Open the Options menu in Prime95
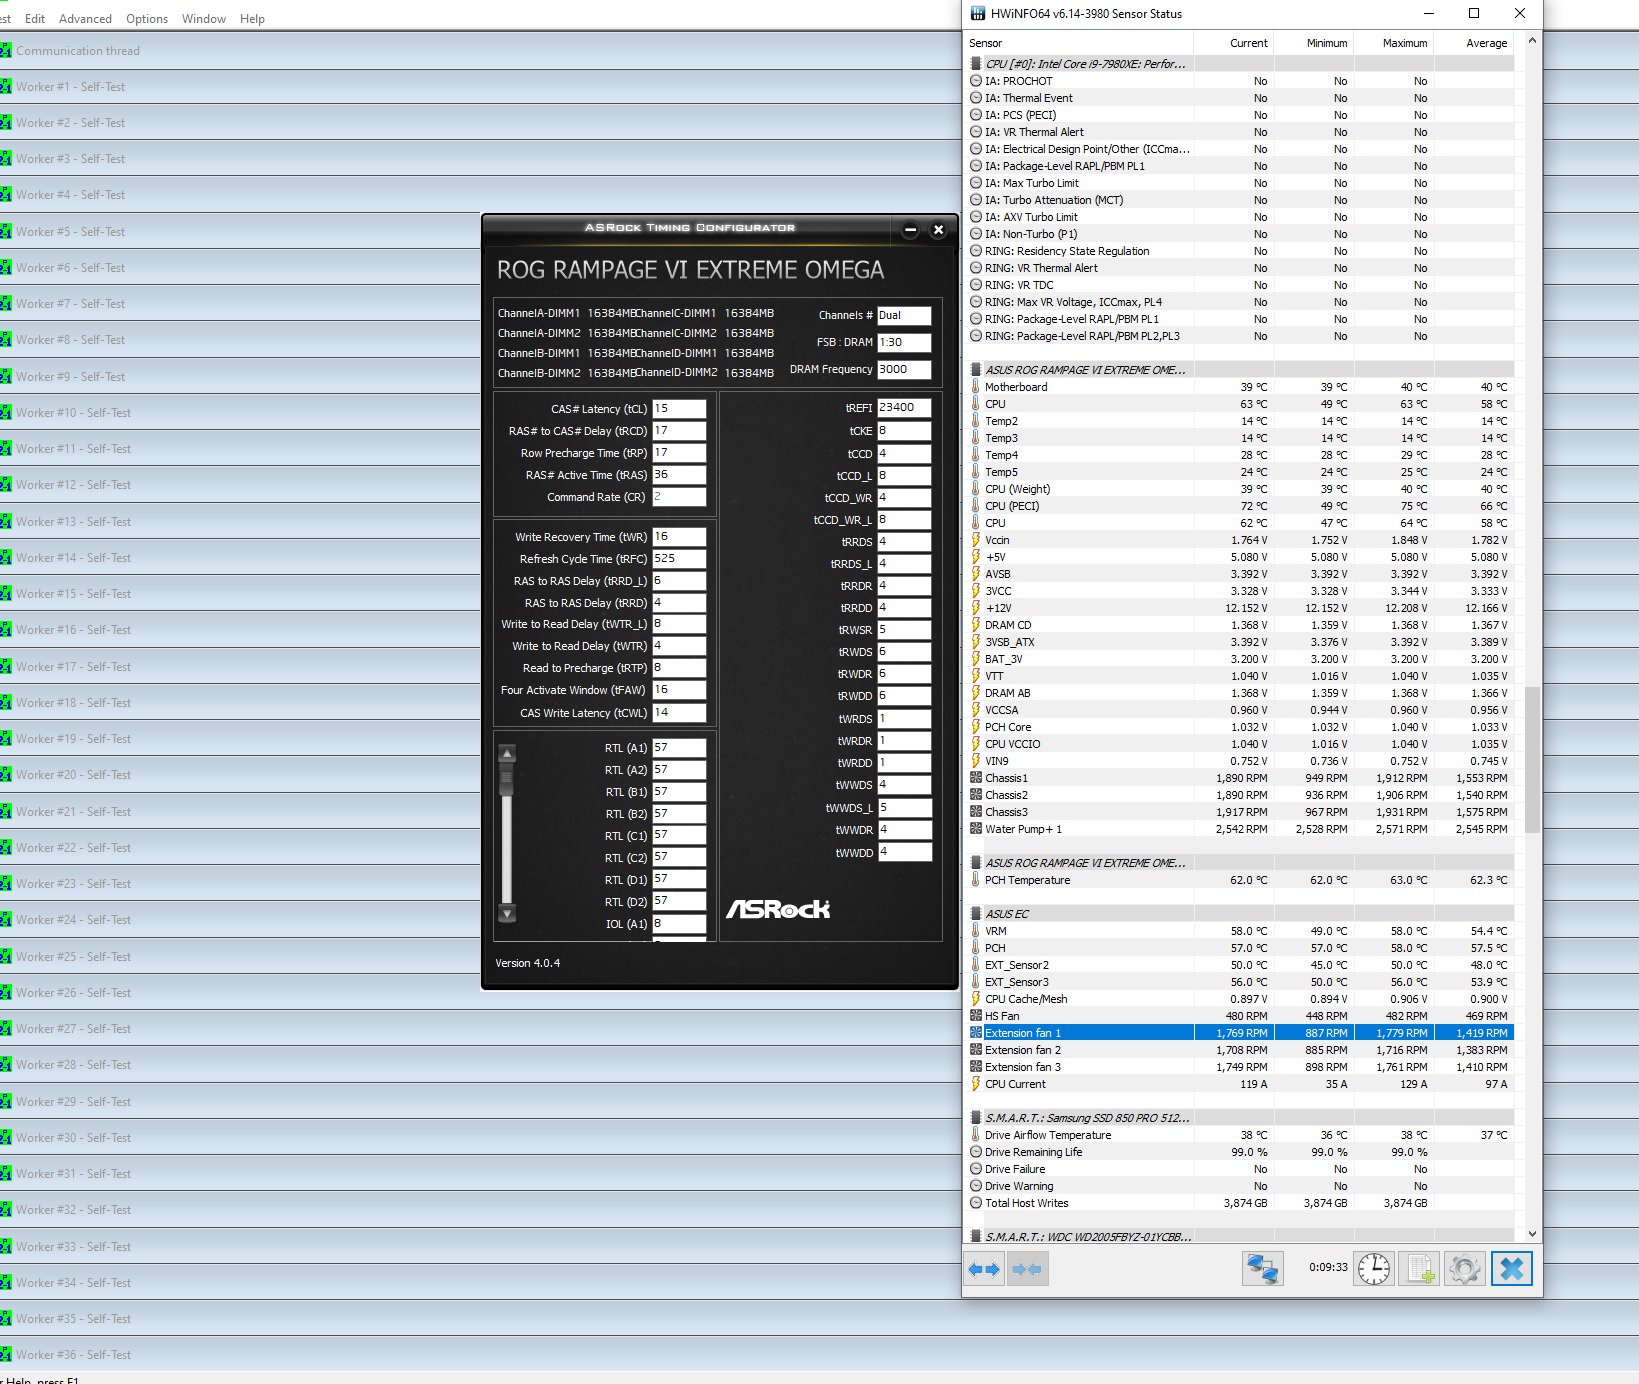The height and width of the screenshot is (1384, 1639). [x=147, y=19]
